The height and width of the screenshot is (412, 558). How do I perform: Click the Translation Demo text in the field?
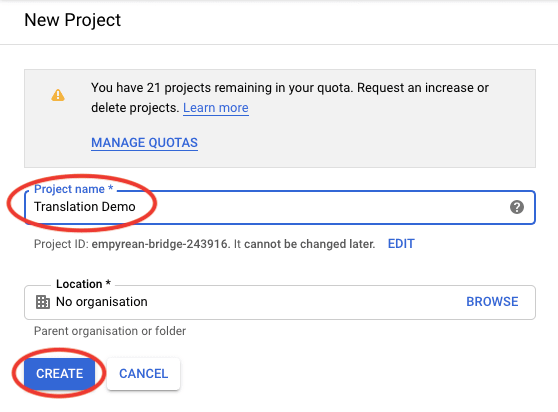coord(85,207)
